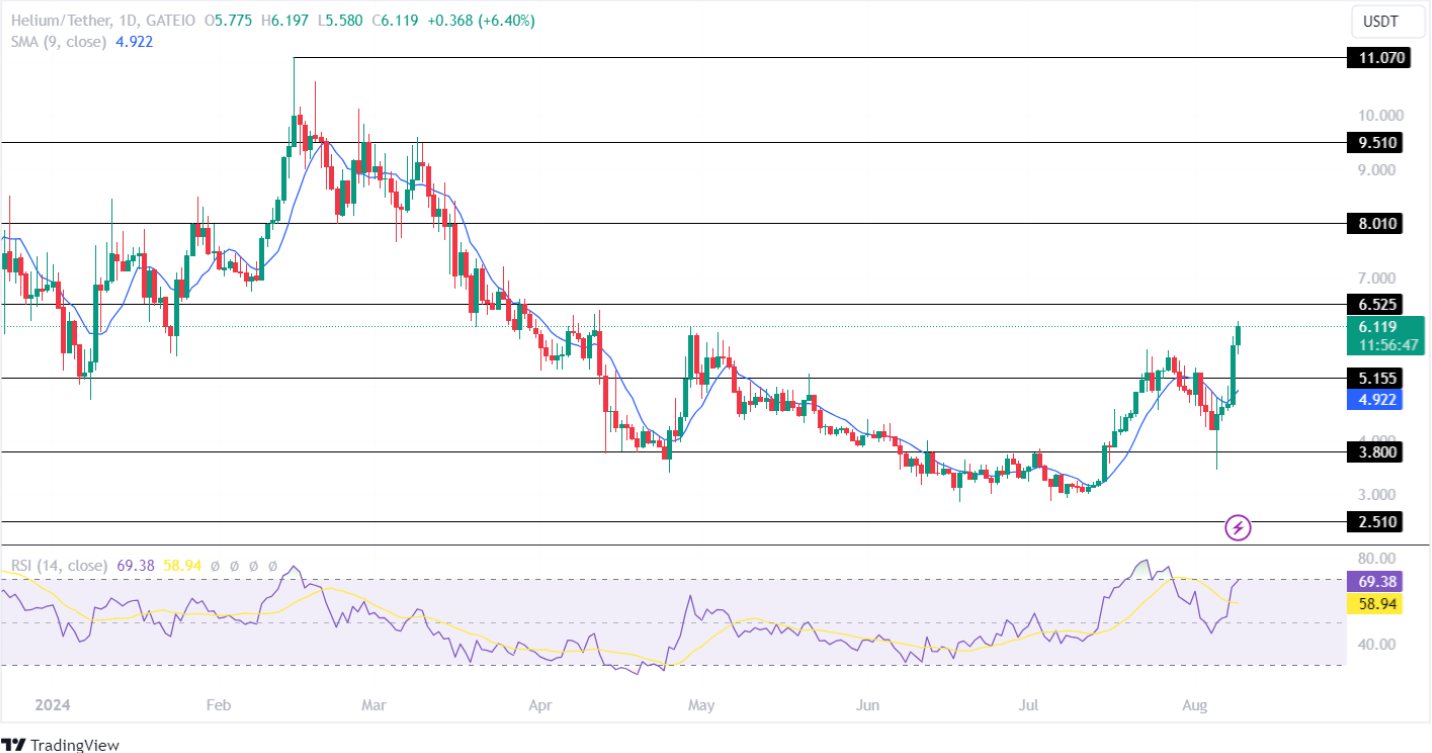
Task: Click the 3.800 horizontal line price label
Action: [x=1375, y=452]
